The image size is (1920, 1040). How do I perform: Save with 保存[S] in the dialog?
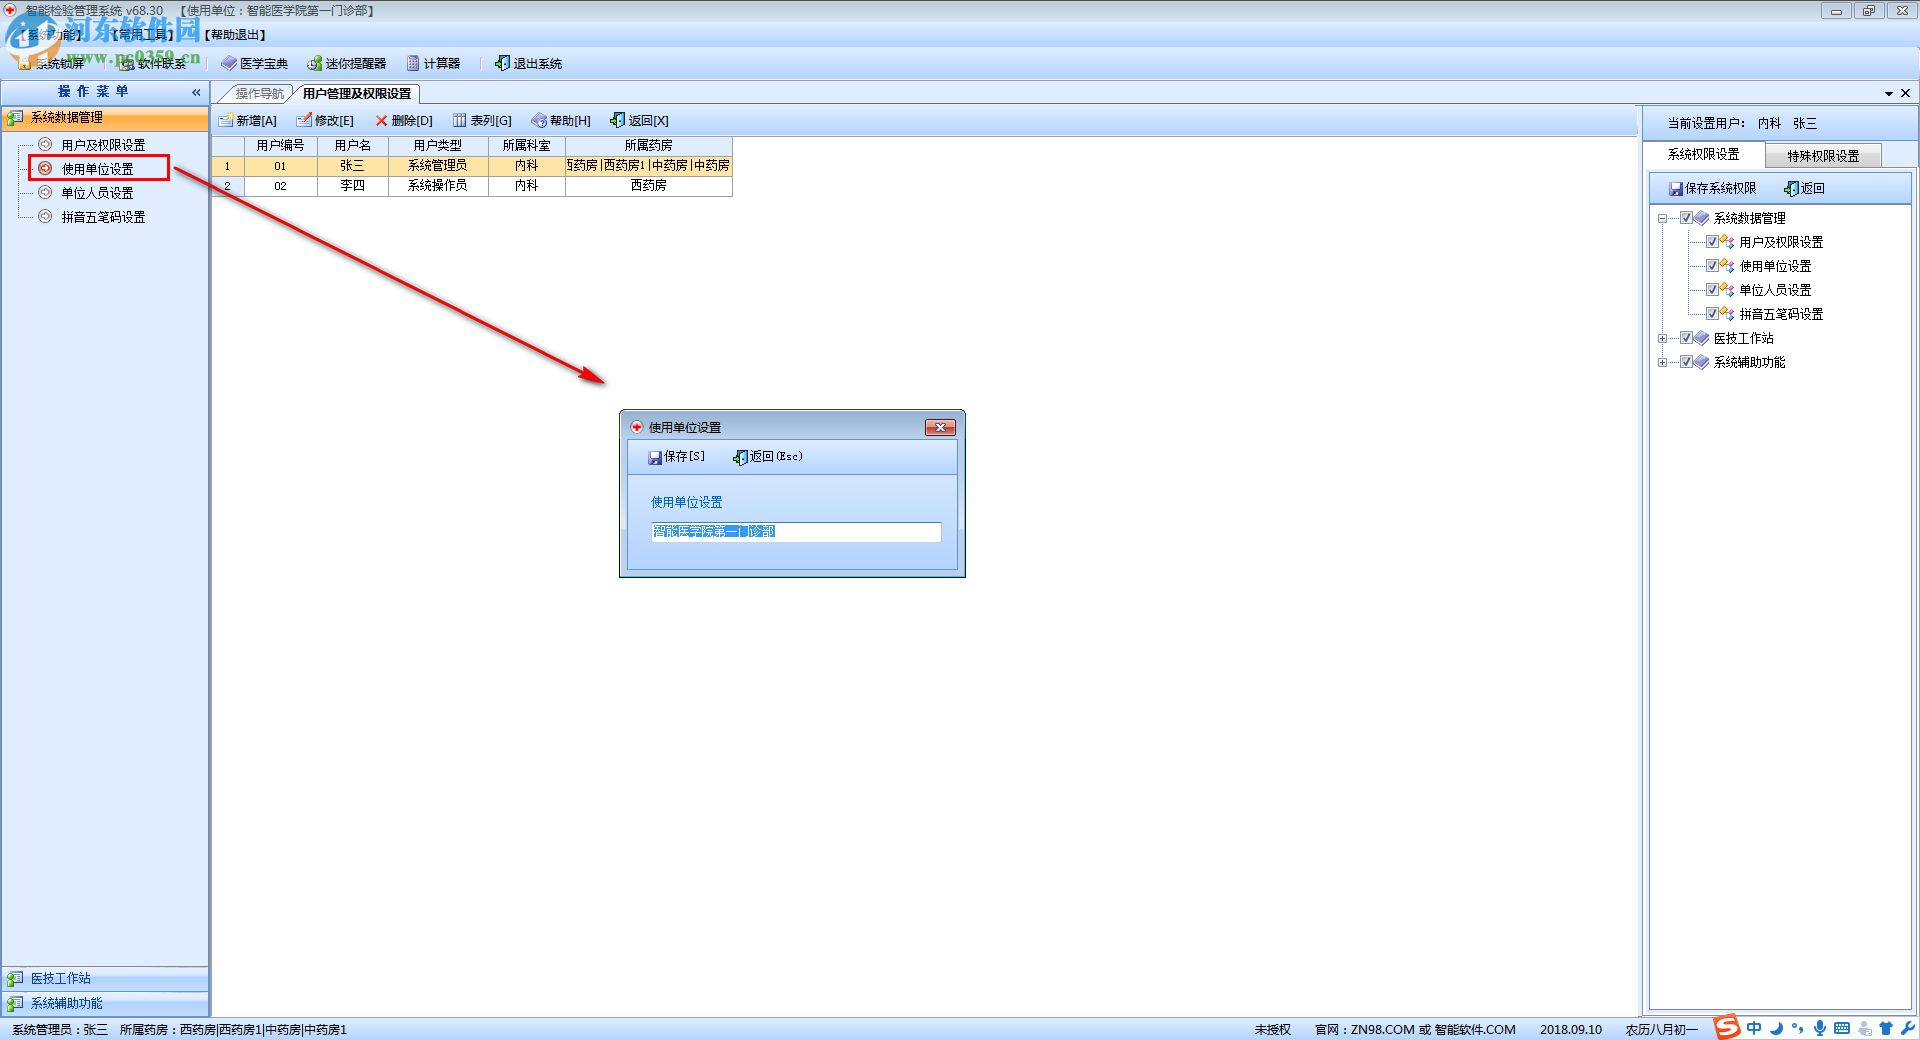click(x=676, y=456)
